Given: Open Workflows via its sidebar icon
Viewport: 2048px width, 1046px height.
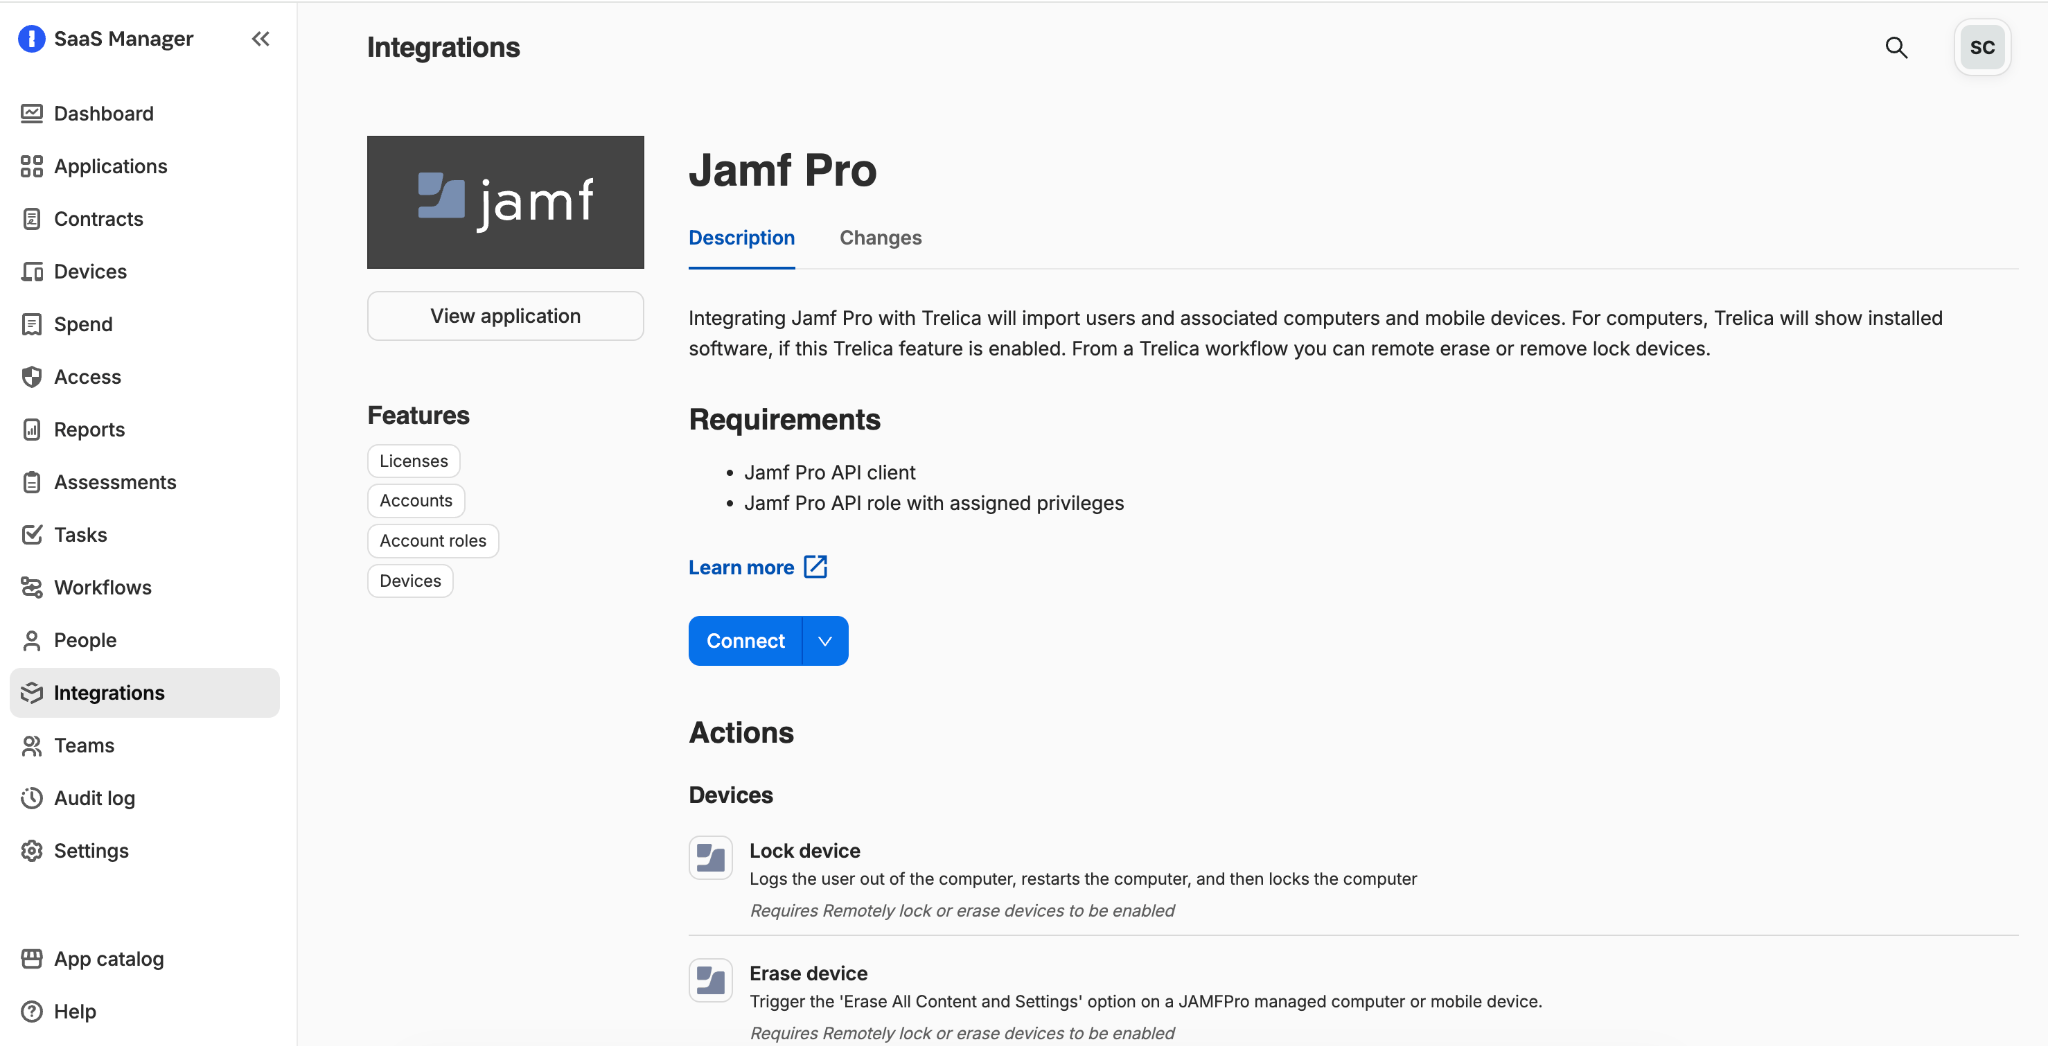Looking at the screenshot, I should pyautogui.click(x=32, y=588).
